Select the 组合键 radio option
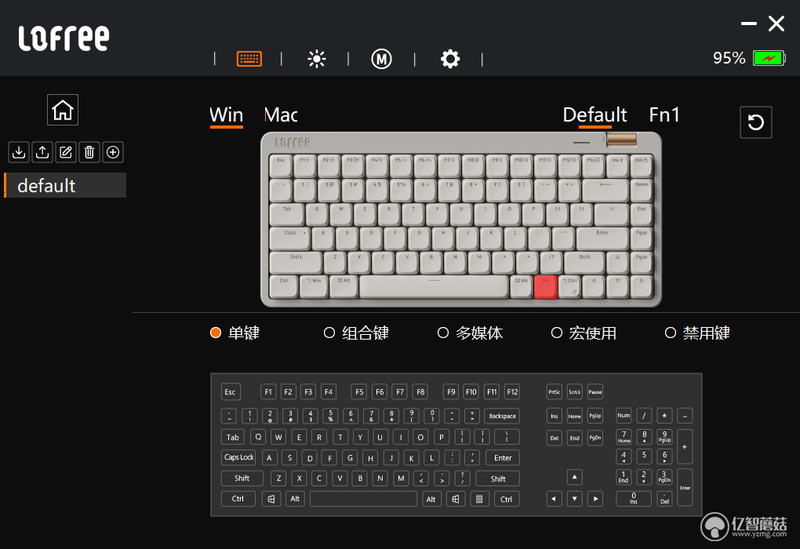This screenshot has width=800, height=549. (356, 333)
